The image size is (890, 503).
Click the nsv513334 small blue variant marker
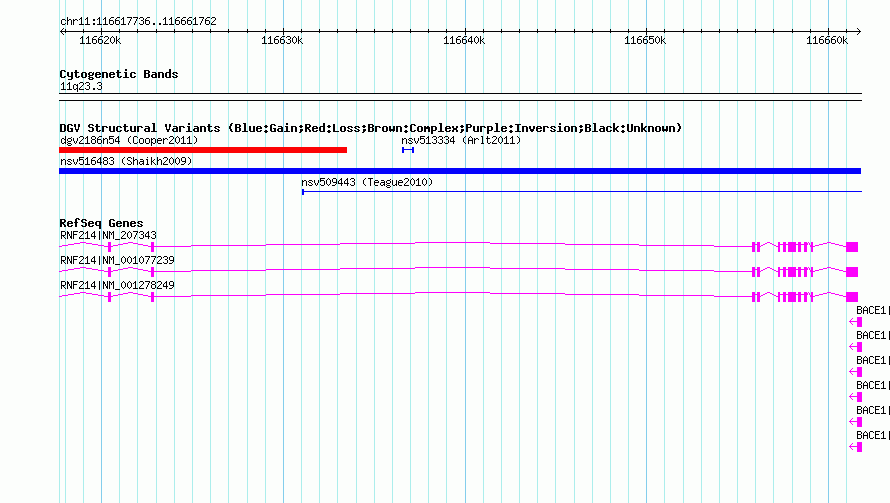pos(408,150)
